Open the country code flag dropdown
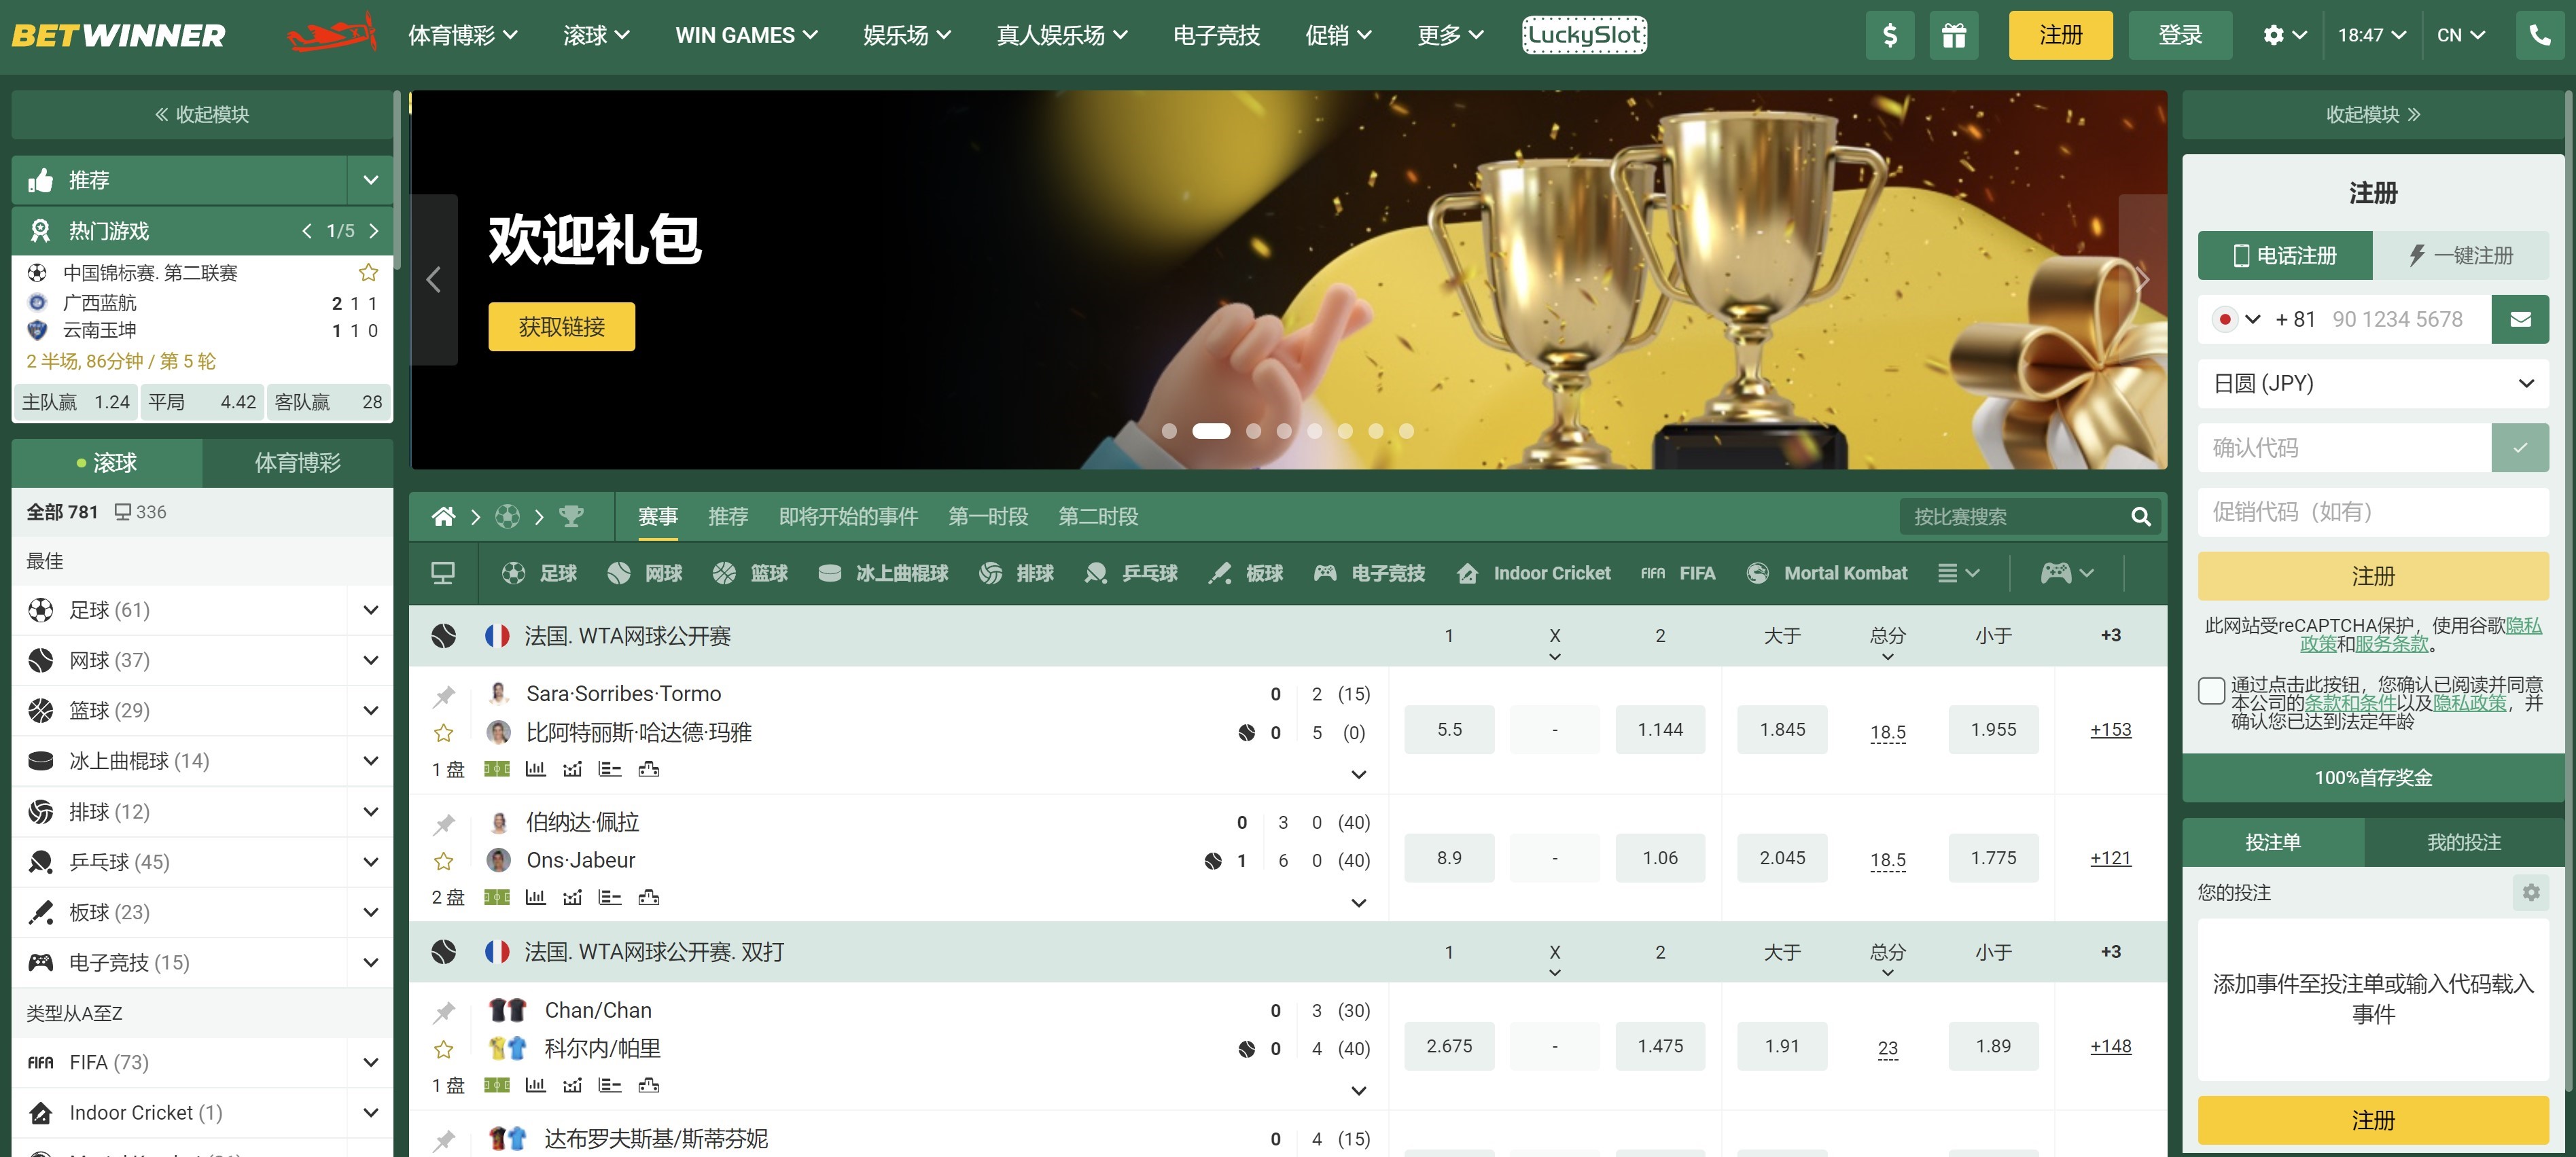The image size is (2576, 1157). 2236,320
